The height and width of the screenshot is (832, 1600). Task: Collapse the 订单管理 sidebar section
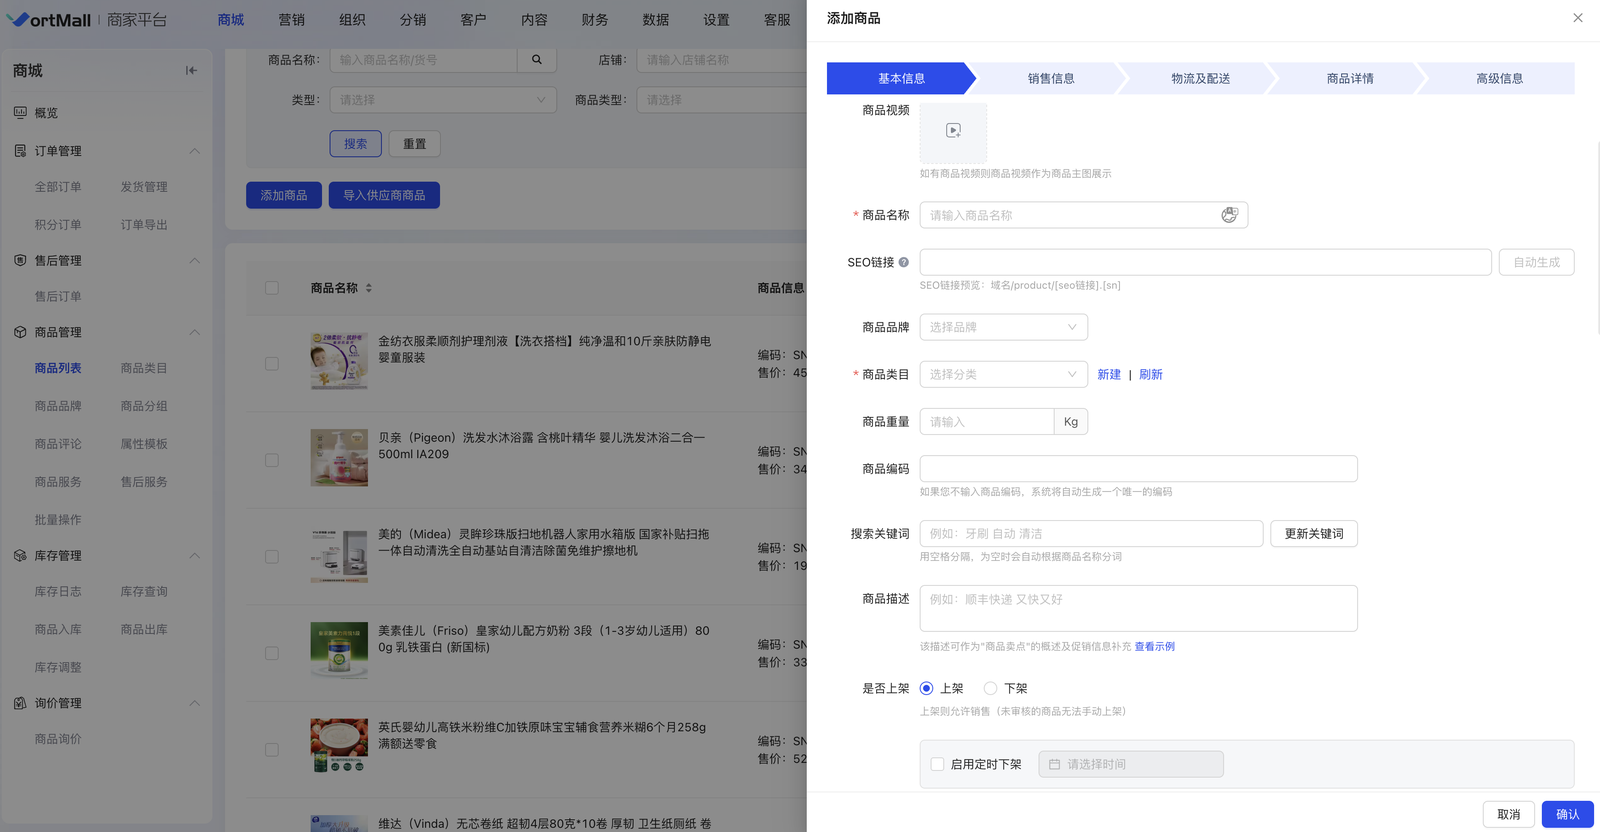194,151
